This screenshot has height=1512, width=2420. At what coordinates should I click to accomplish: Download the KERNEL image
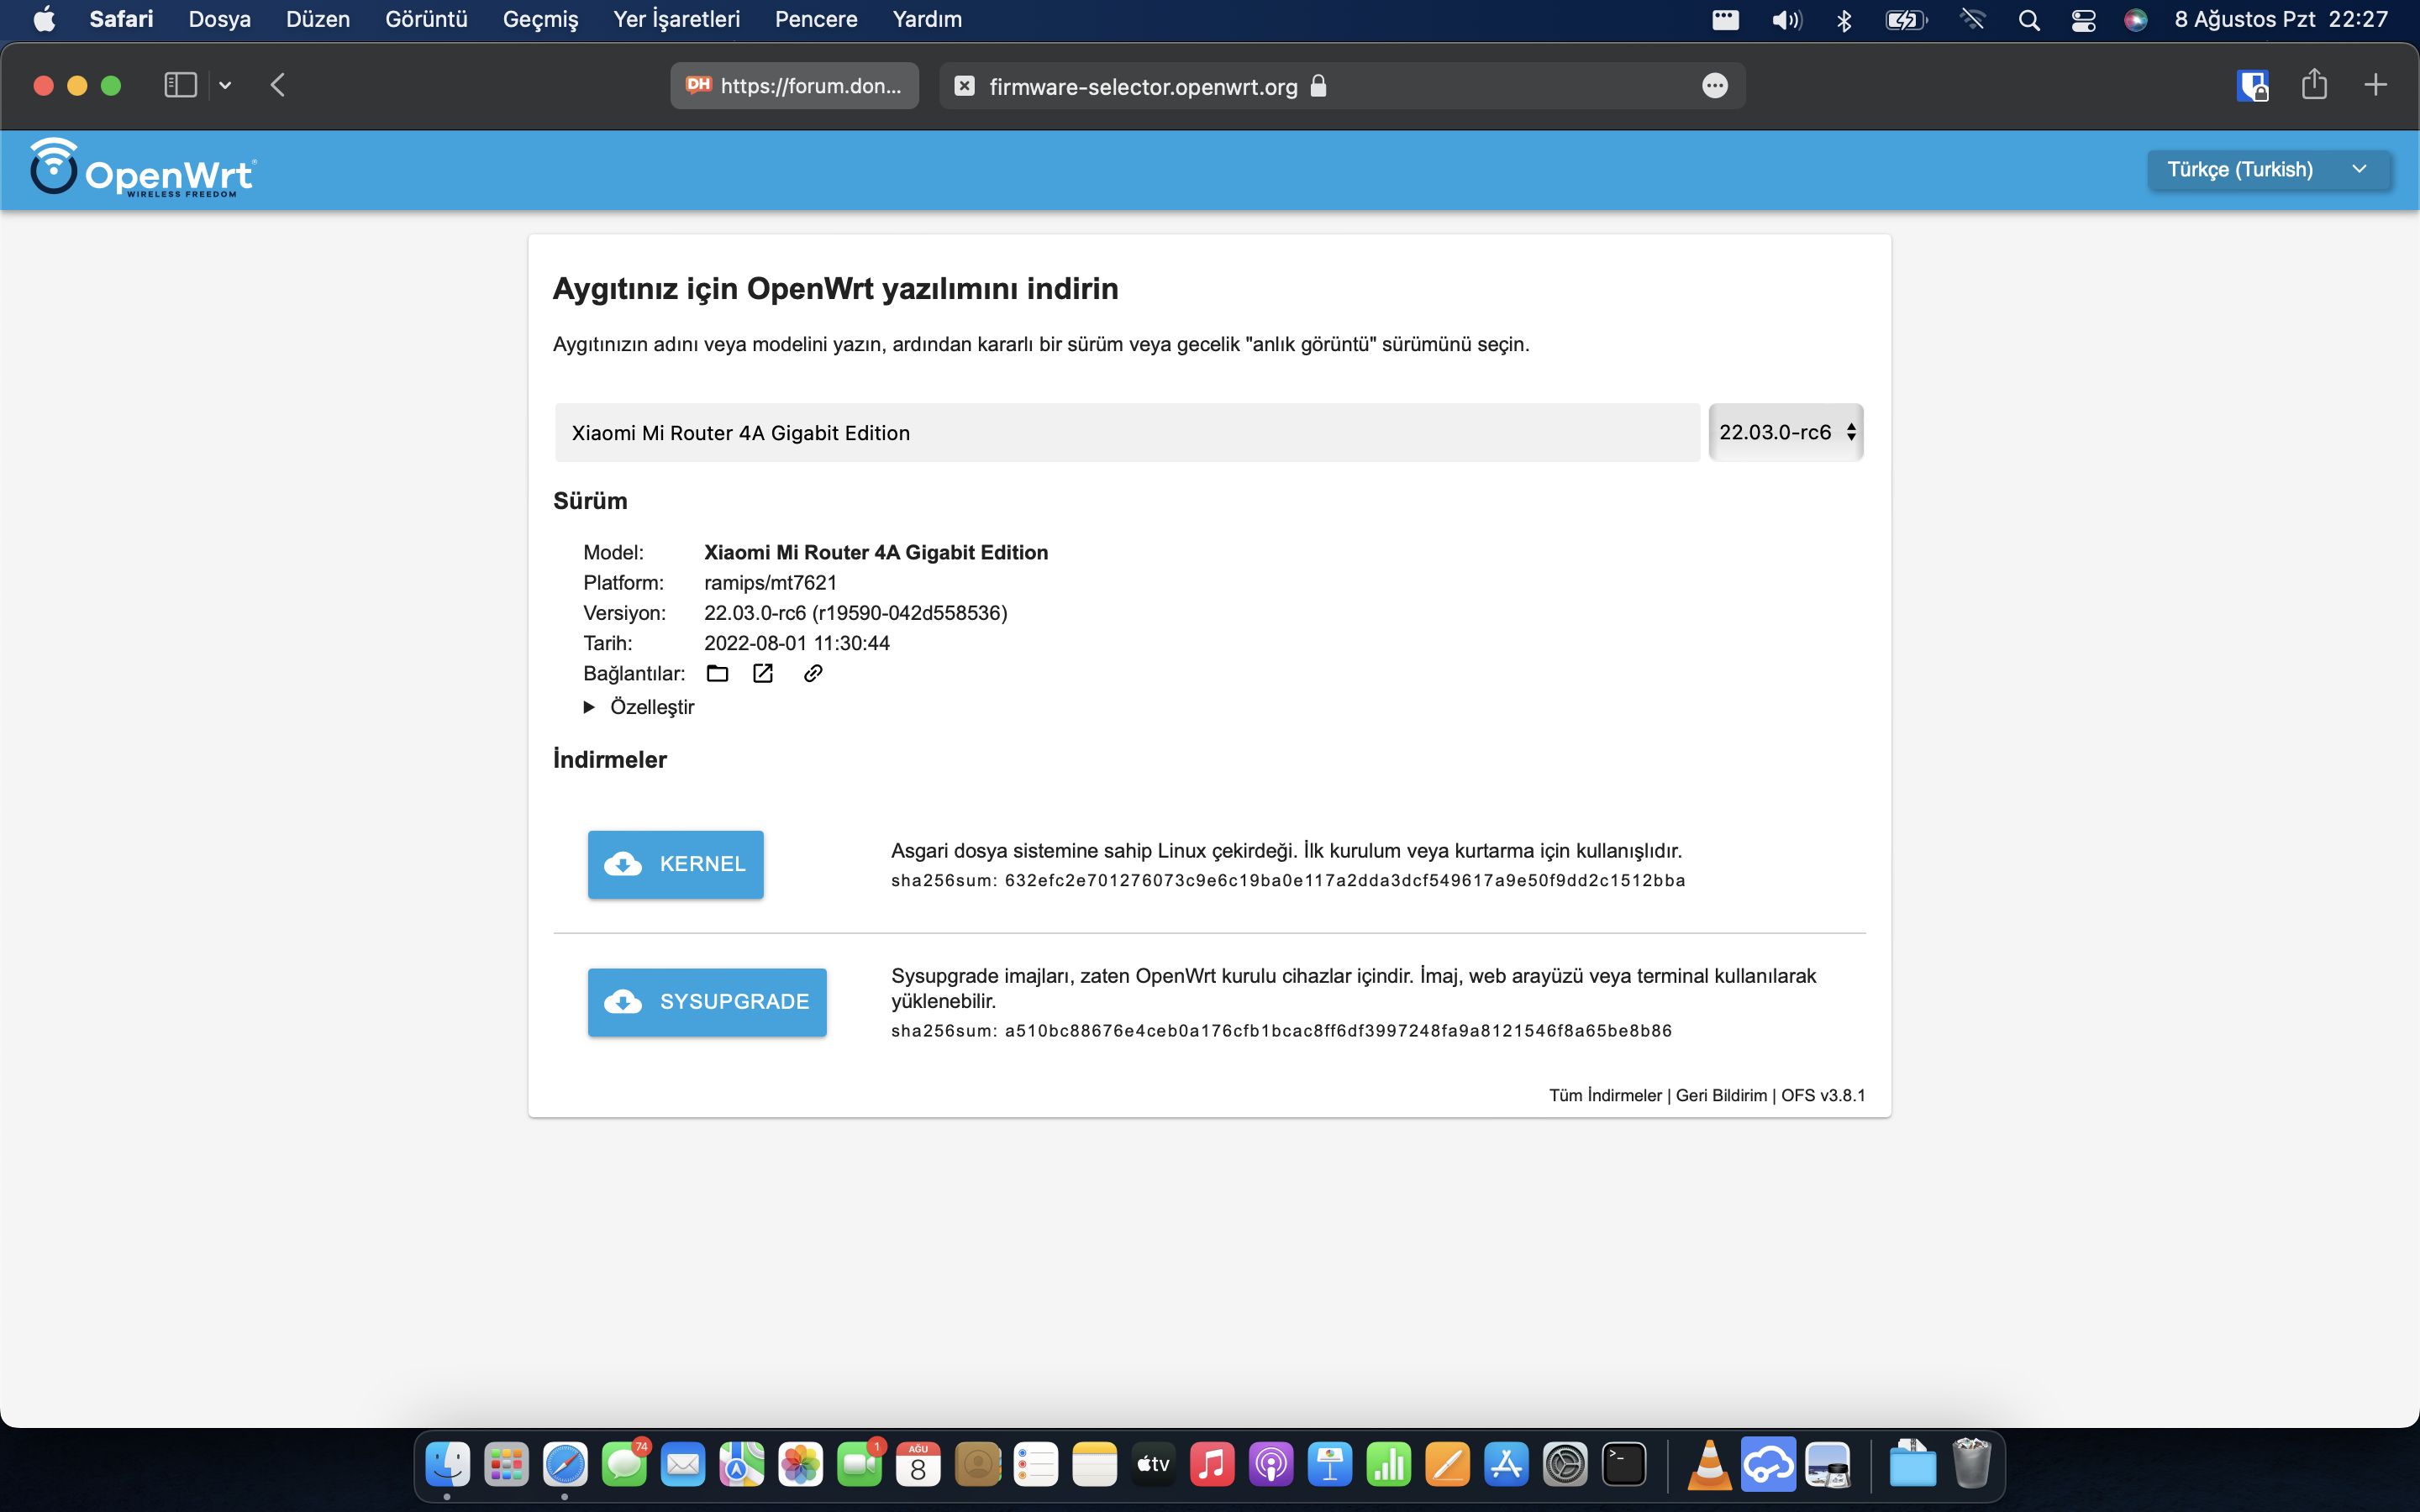click(x=675, y=864)
